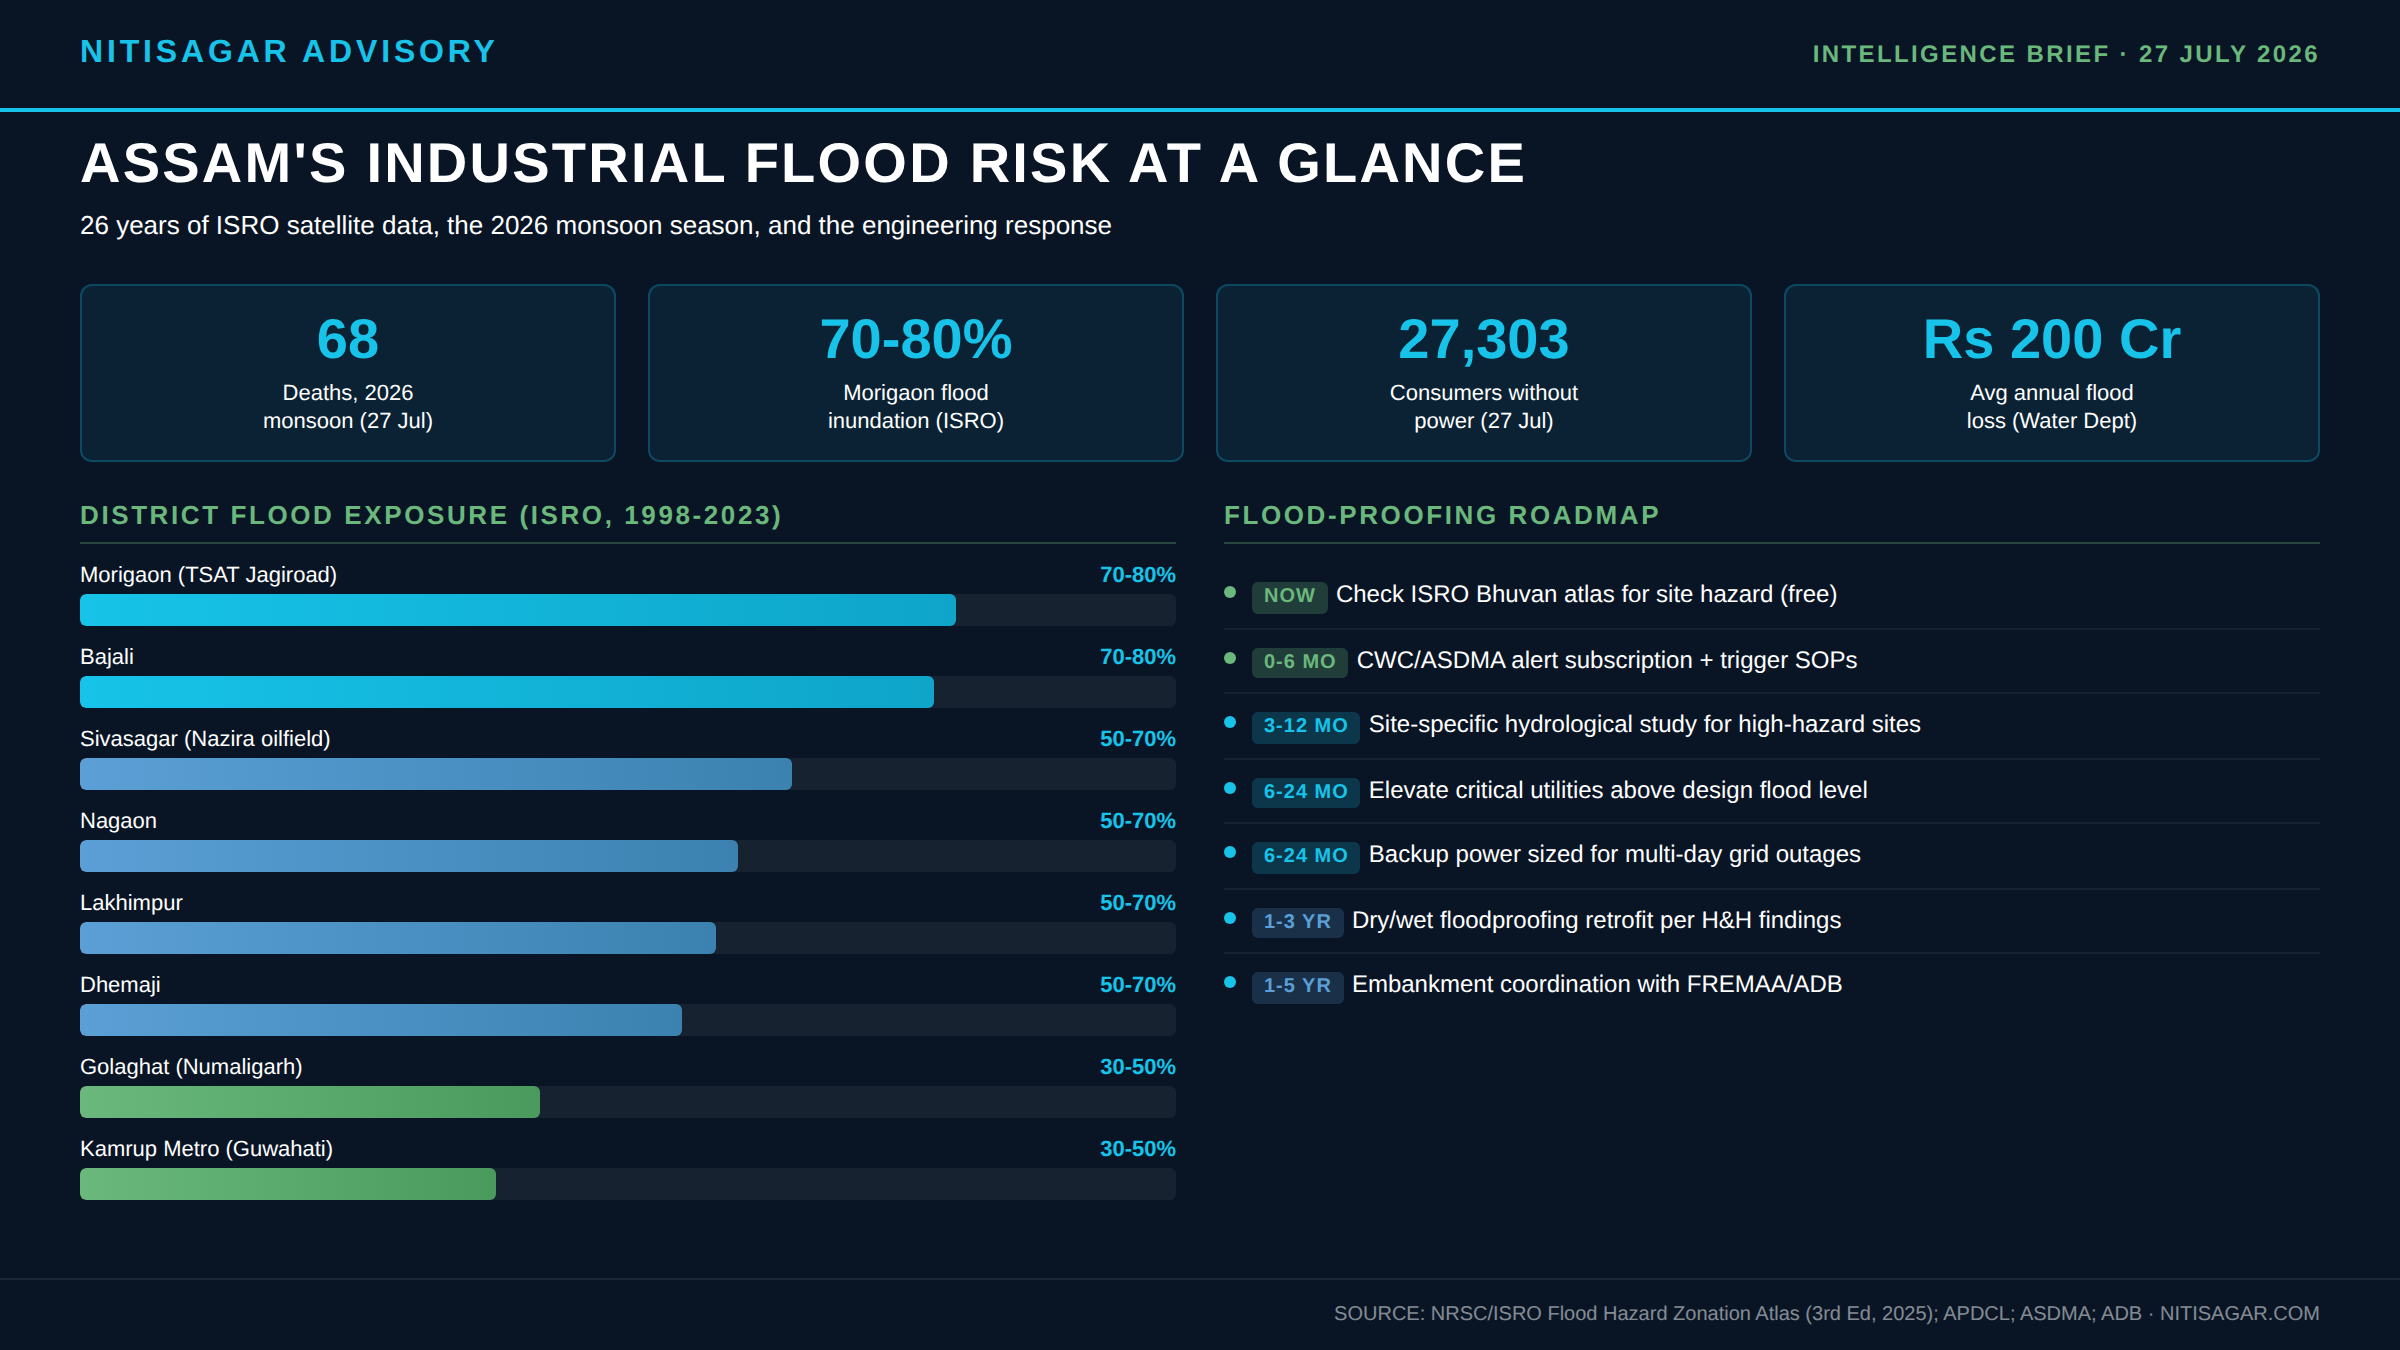2400x1350 pixels.
Task: Click the 30-50% value beside Kamrup Metro
Action: [x=1137, y=1149]
